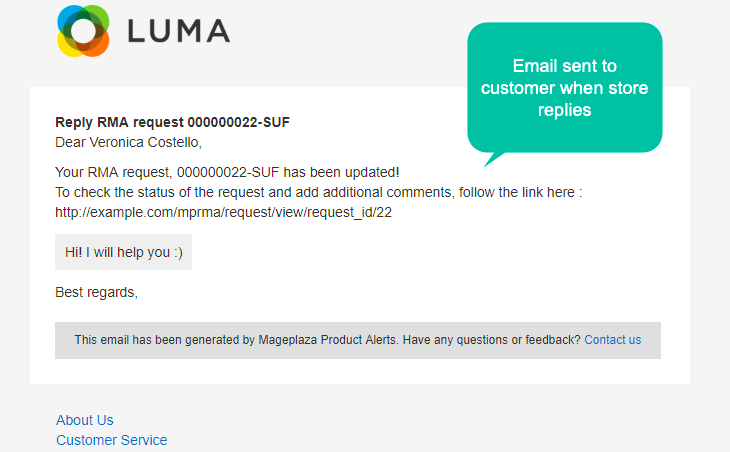Image resolution: width=730 pixels, height=452 pixels.
Task: Click "Have any questions or feedback?" text
Action: 492,340
